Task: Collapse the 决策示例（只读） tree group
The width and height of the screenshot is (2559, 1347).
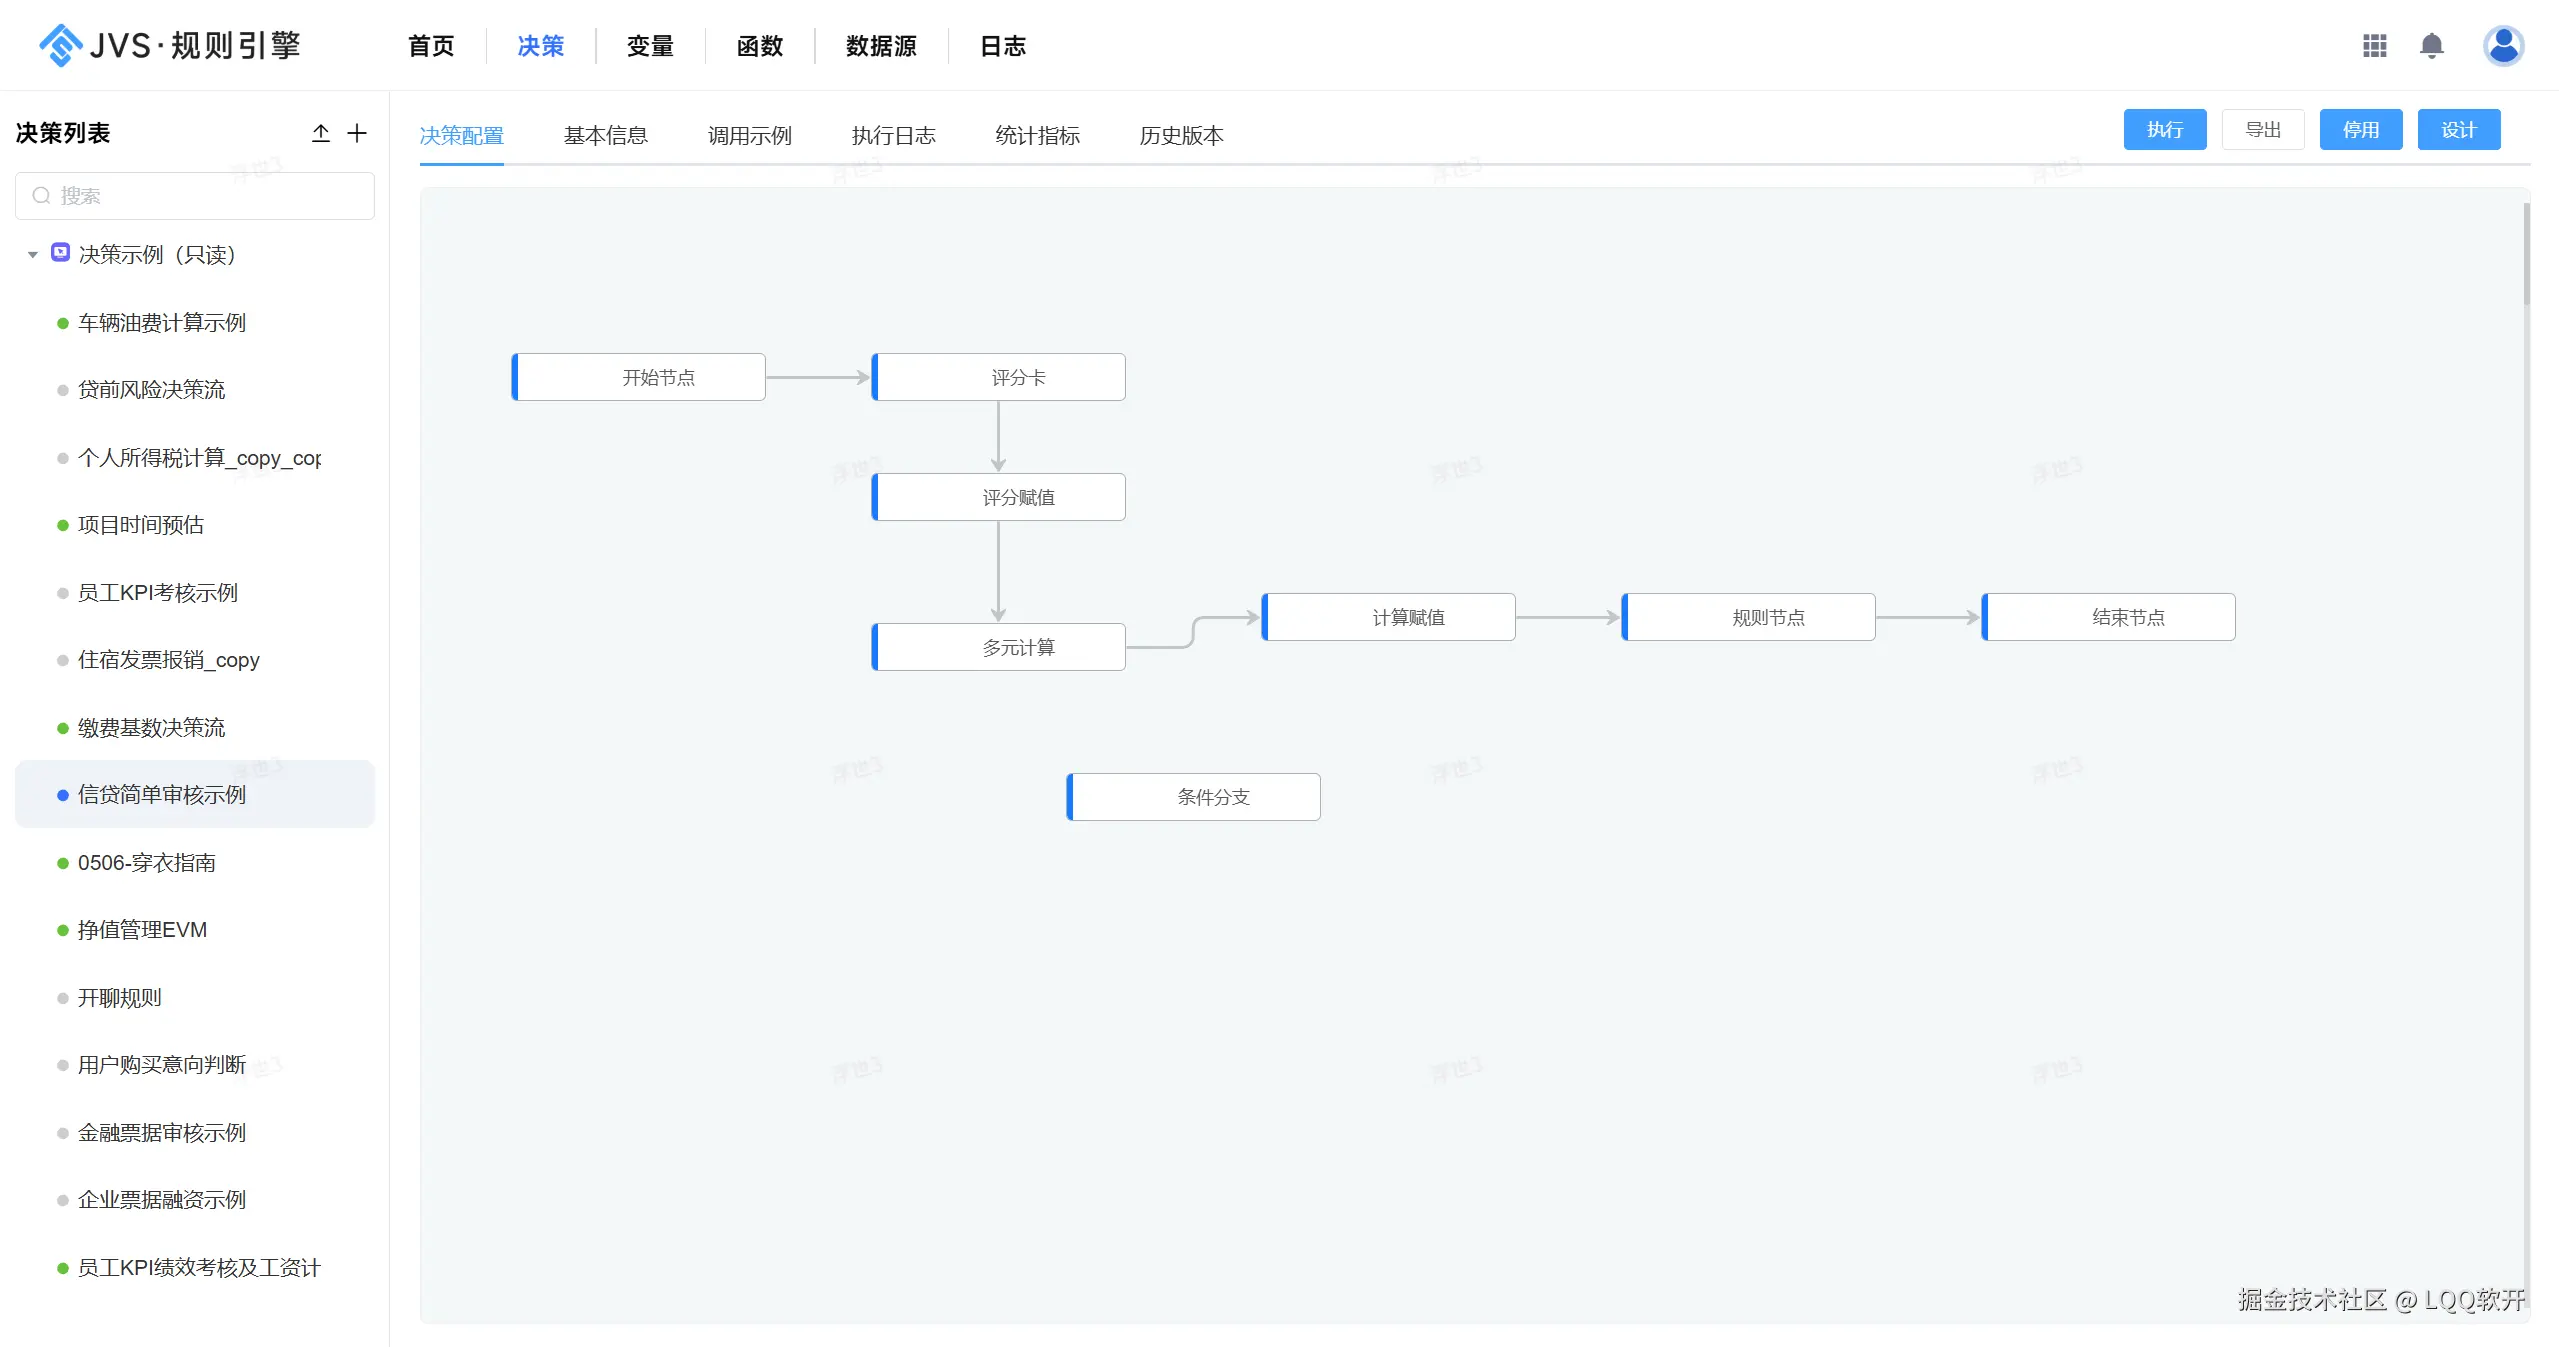Action: [x=33, y=255]
